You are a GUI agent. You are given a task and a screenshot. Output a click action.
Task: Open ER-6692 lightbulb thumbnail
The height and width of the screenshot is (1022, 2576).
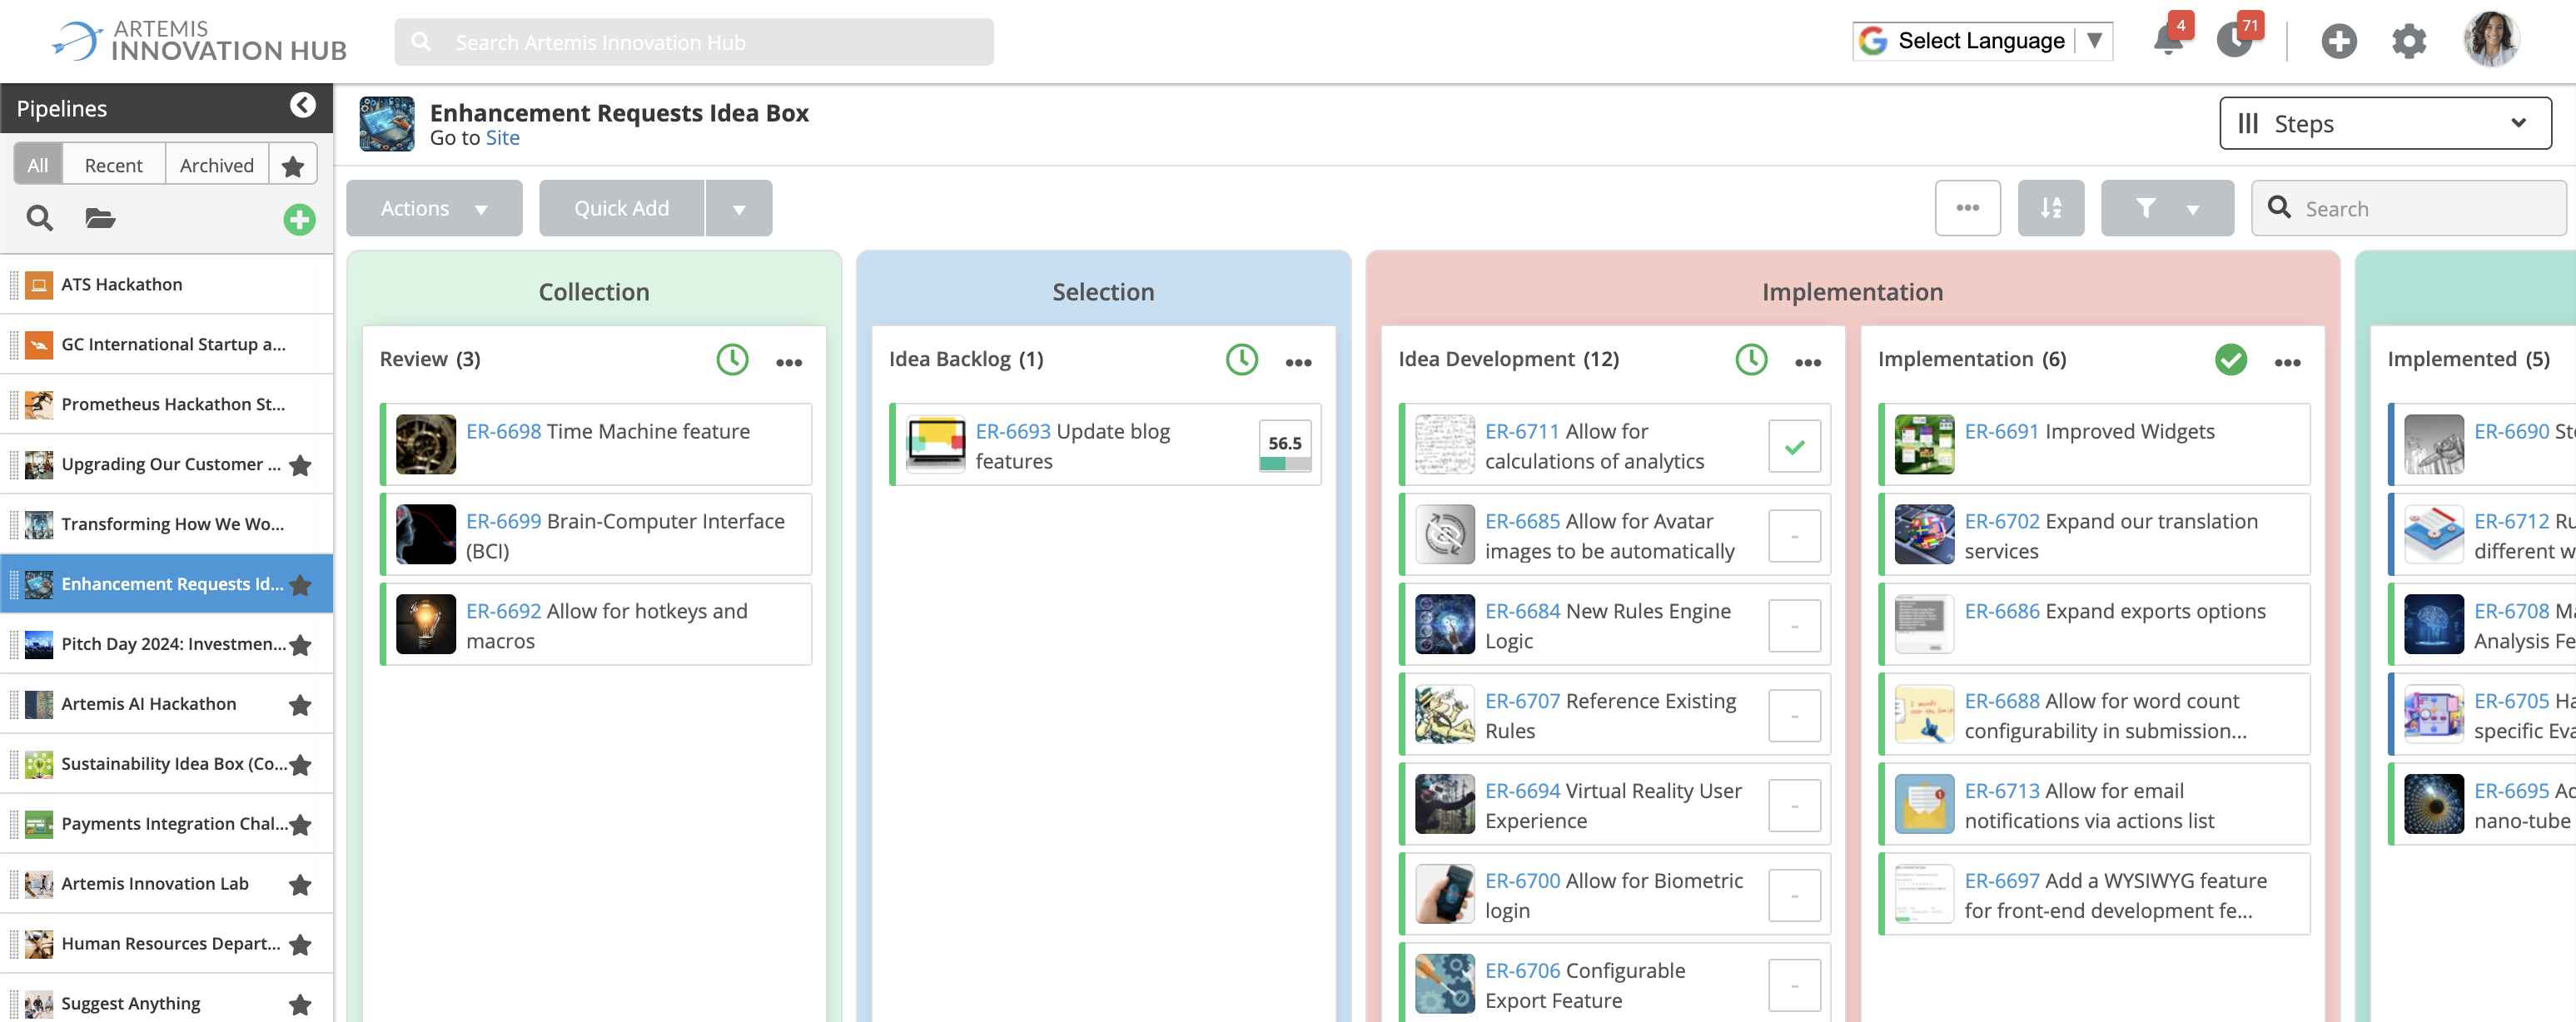(426, 625)
